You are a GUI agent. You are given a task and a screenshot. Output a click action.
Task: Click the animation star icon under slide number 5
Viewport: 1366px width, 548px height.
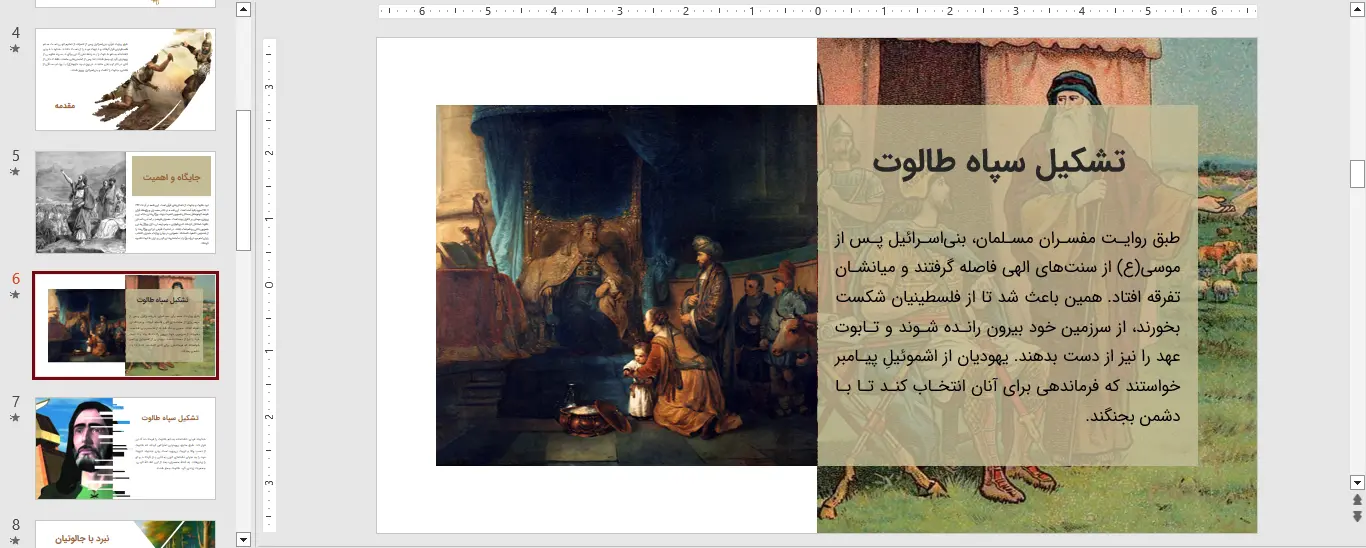pyautogui.click(x=15, y=172)
